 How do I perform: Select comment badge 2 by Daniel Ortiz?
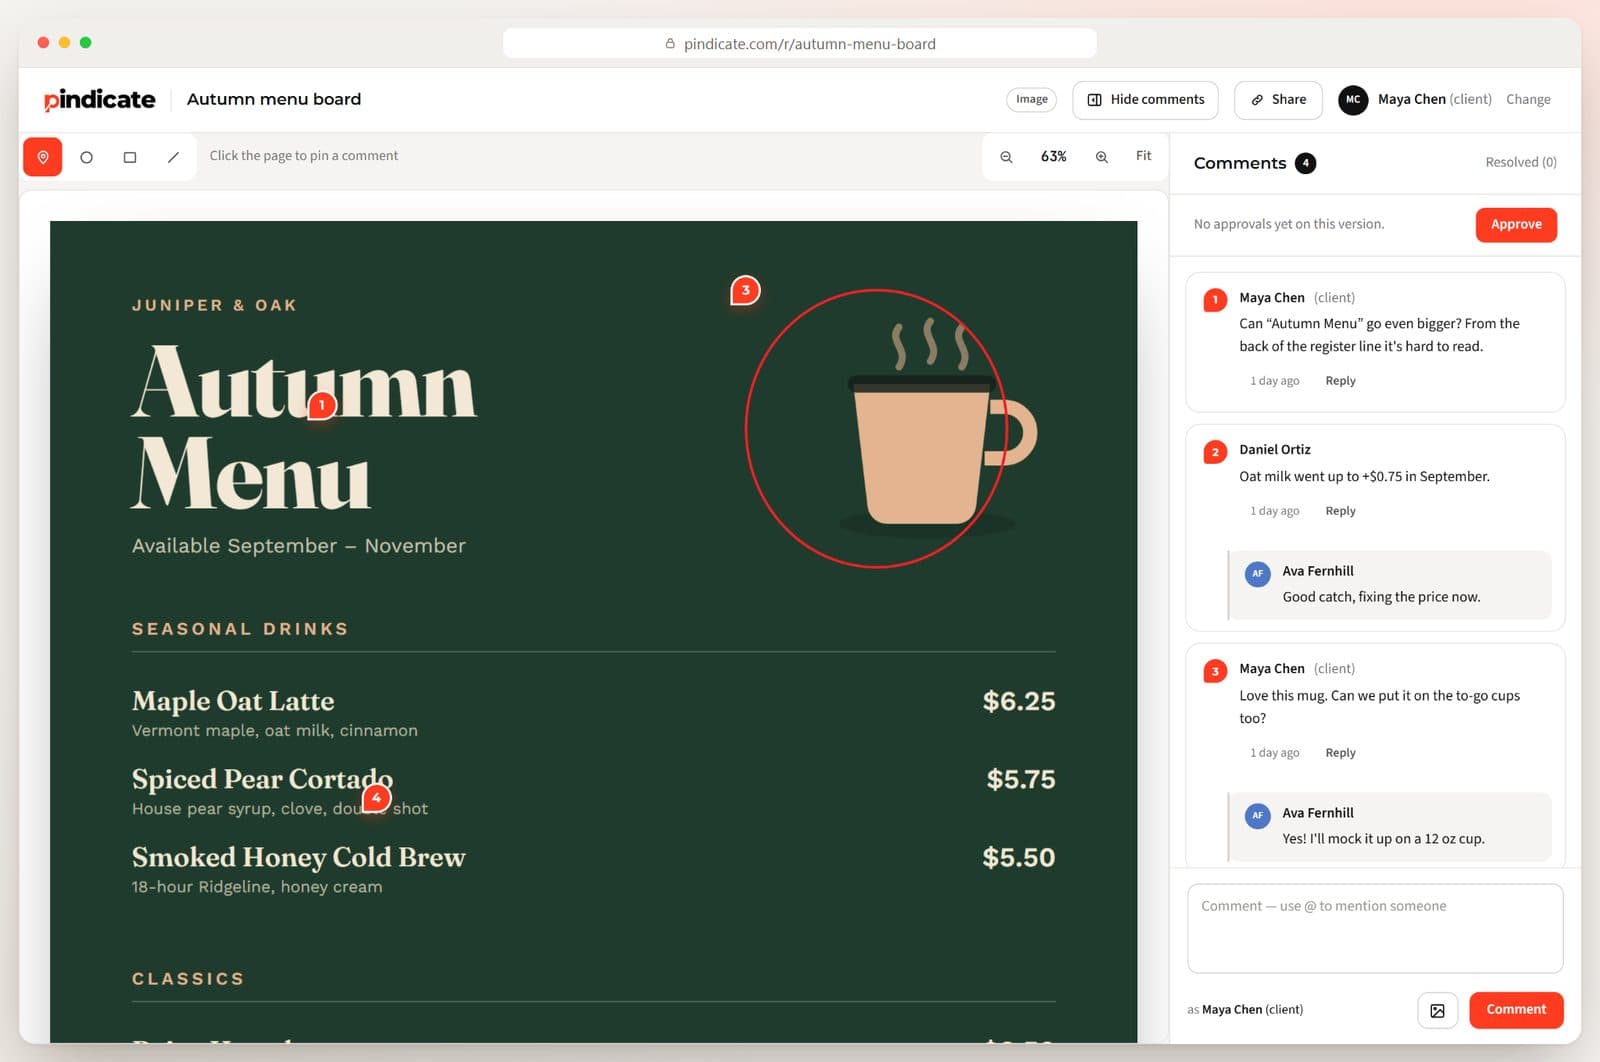pos(1215,452)
